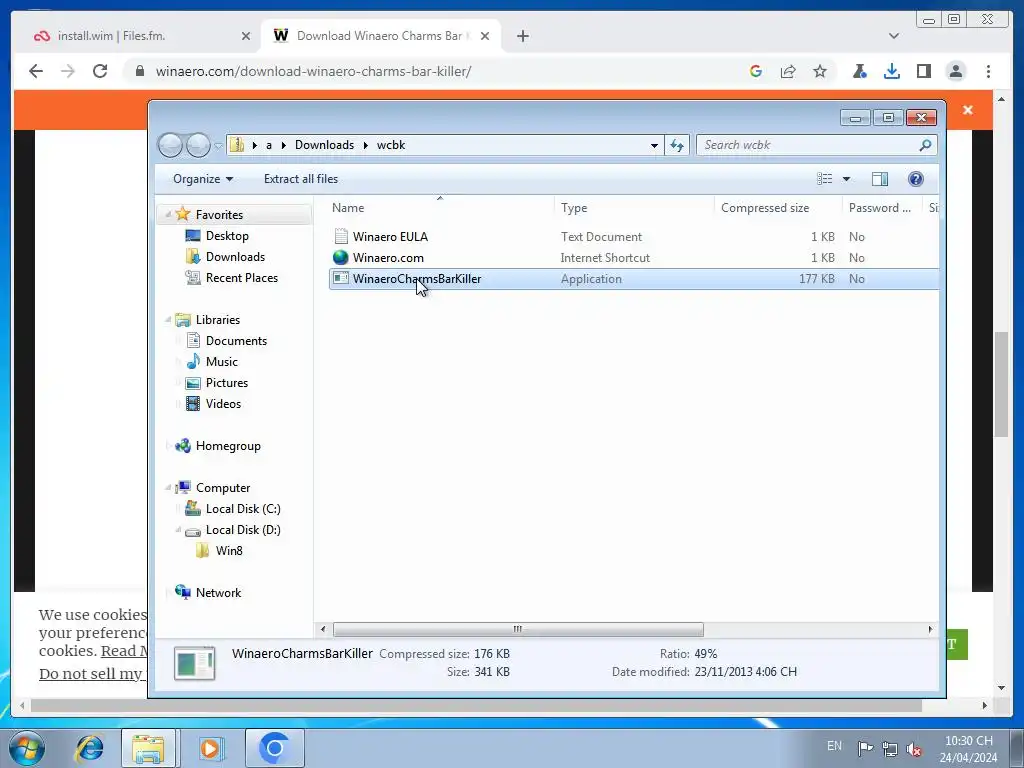Open Documents library
This screenshot has width=1024, height=768.
point(236,341)
